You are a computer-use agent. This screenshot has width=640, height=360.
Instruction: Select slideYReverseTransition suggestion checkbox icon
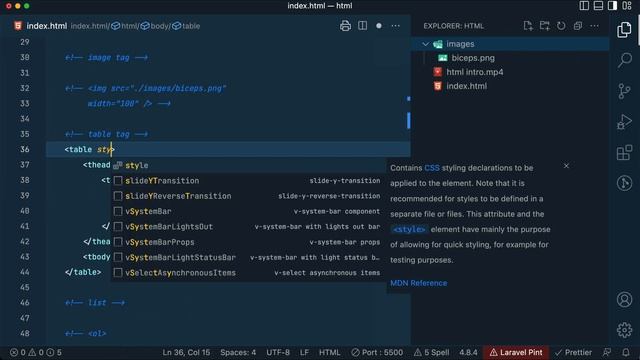click(x=118, y=196)
